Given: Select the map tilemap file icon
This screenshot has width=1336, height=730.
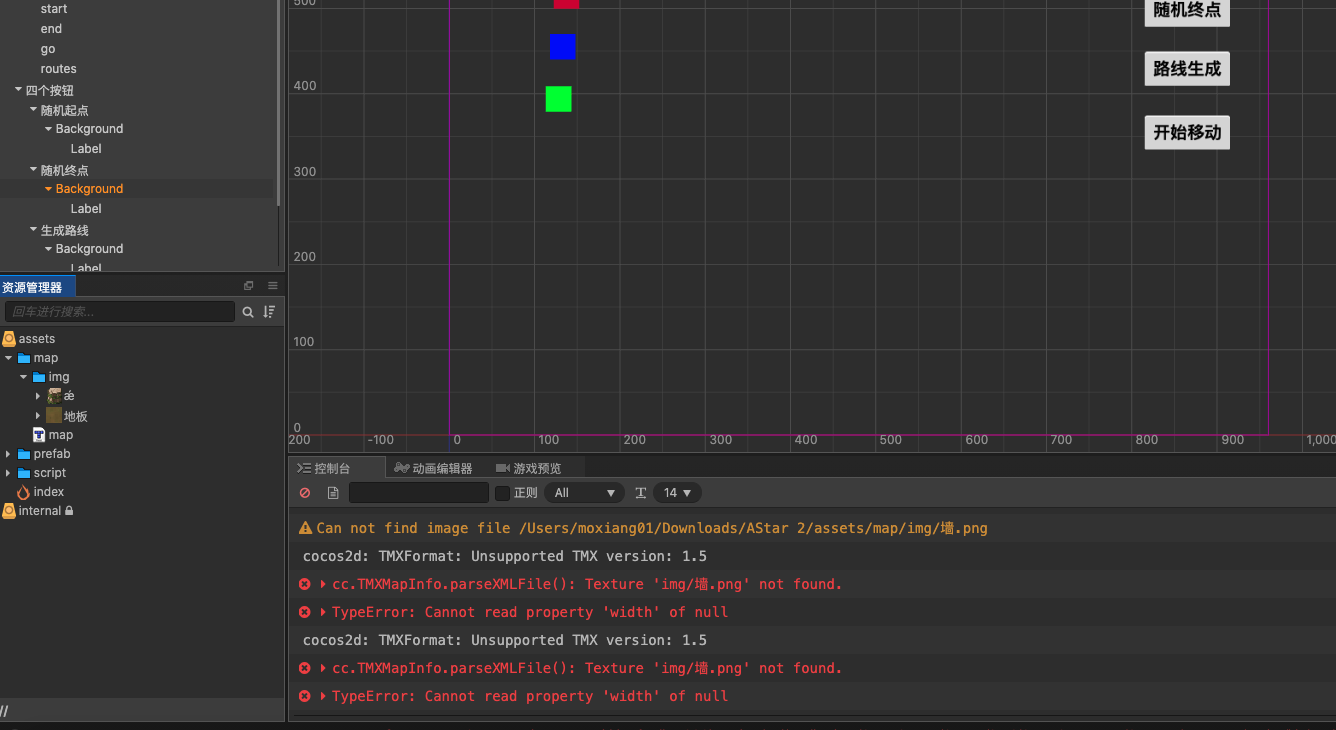Looking at the screenshot, I should [x=39, y=435].
